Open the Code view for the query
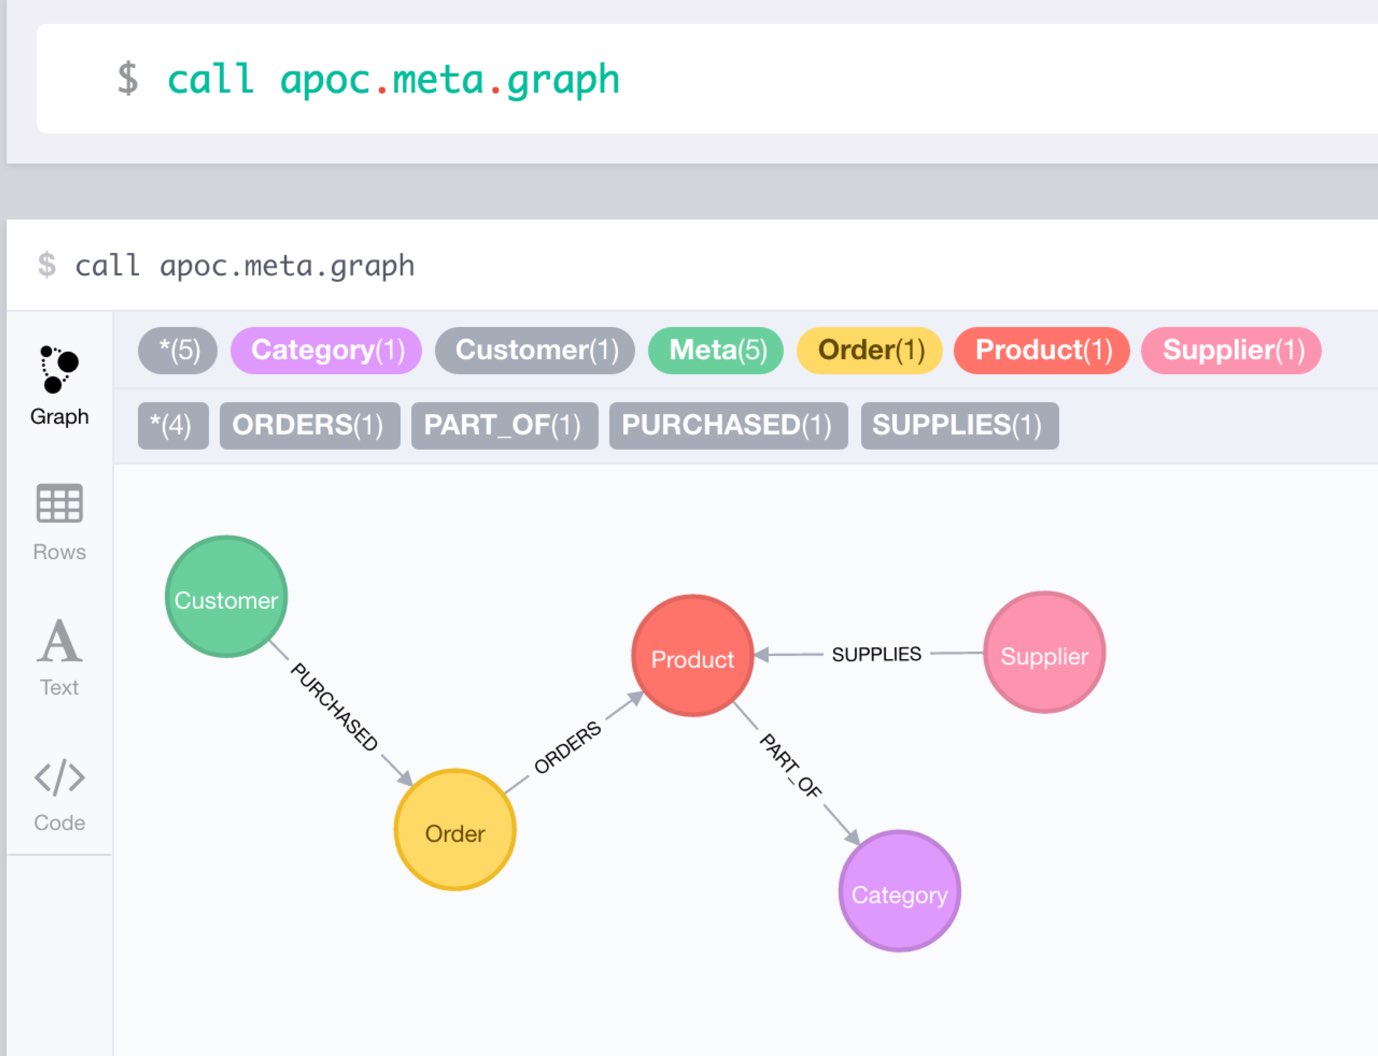The width and height of the screenshot is (1378, 1056). tap(58, 790)
